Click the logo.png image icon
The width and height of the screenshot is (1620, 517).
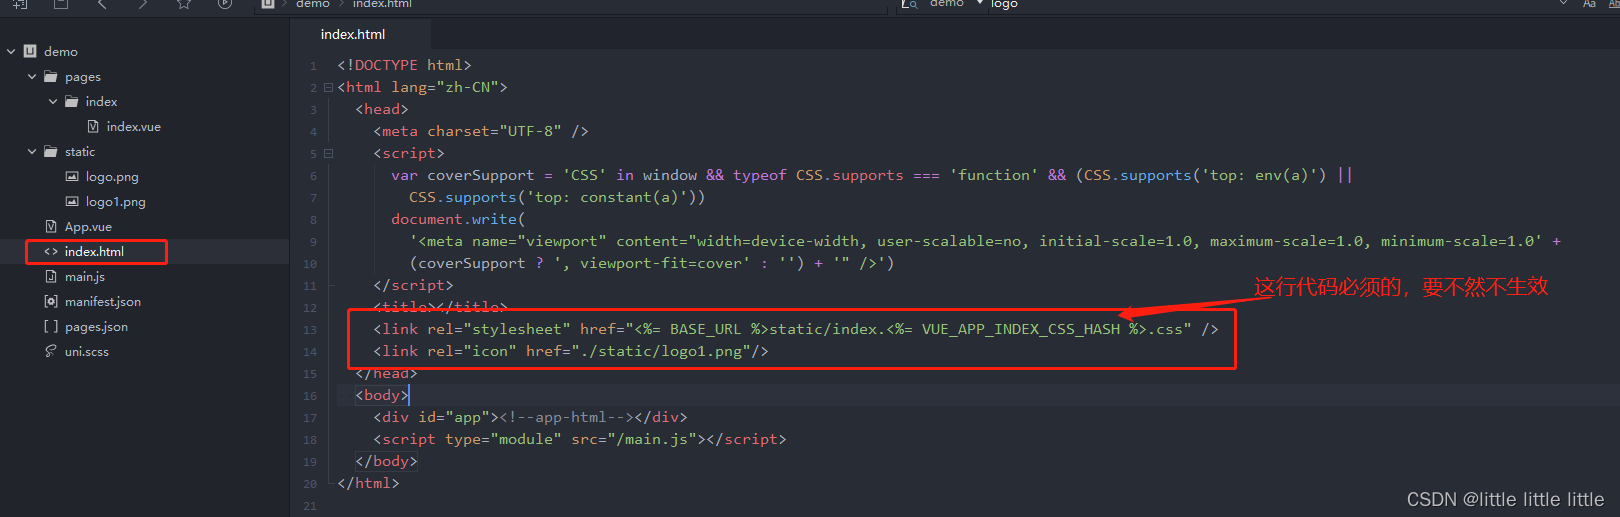point(72,176)
